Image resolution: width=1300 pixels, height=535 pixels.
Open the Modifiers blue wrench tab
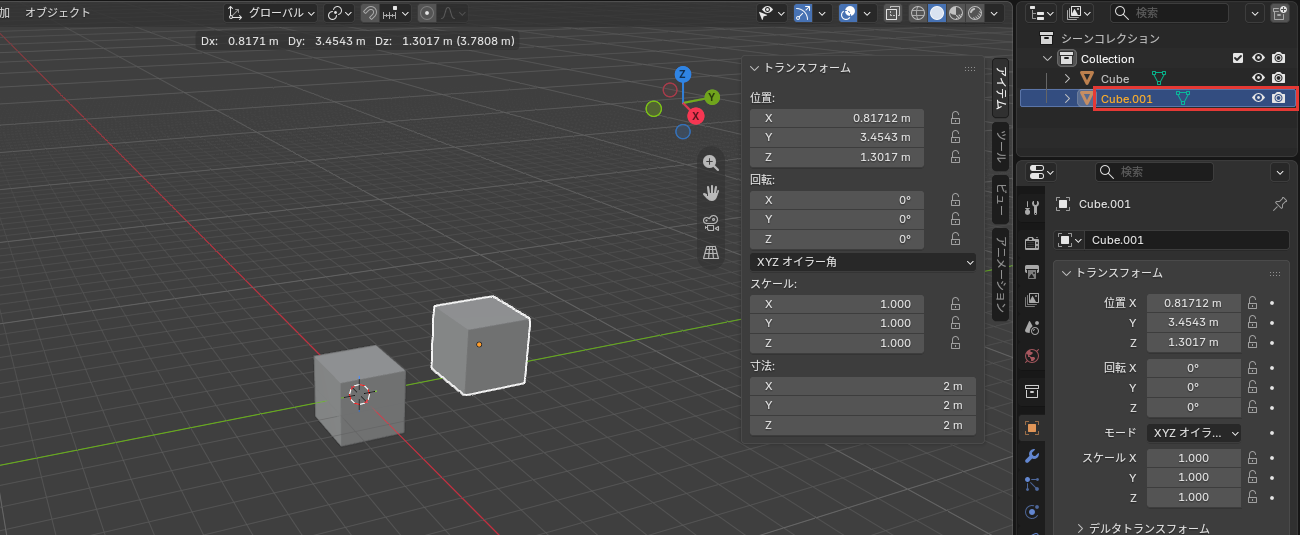1031,456
